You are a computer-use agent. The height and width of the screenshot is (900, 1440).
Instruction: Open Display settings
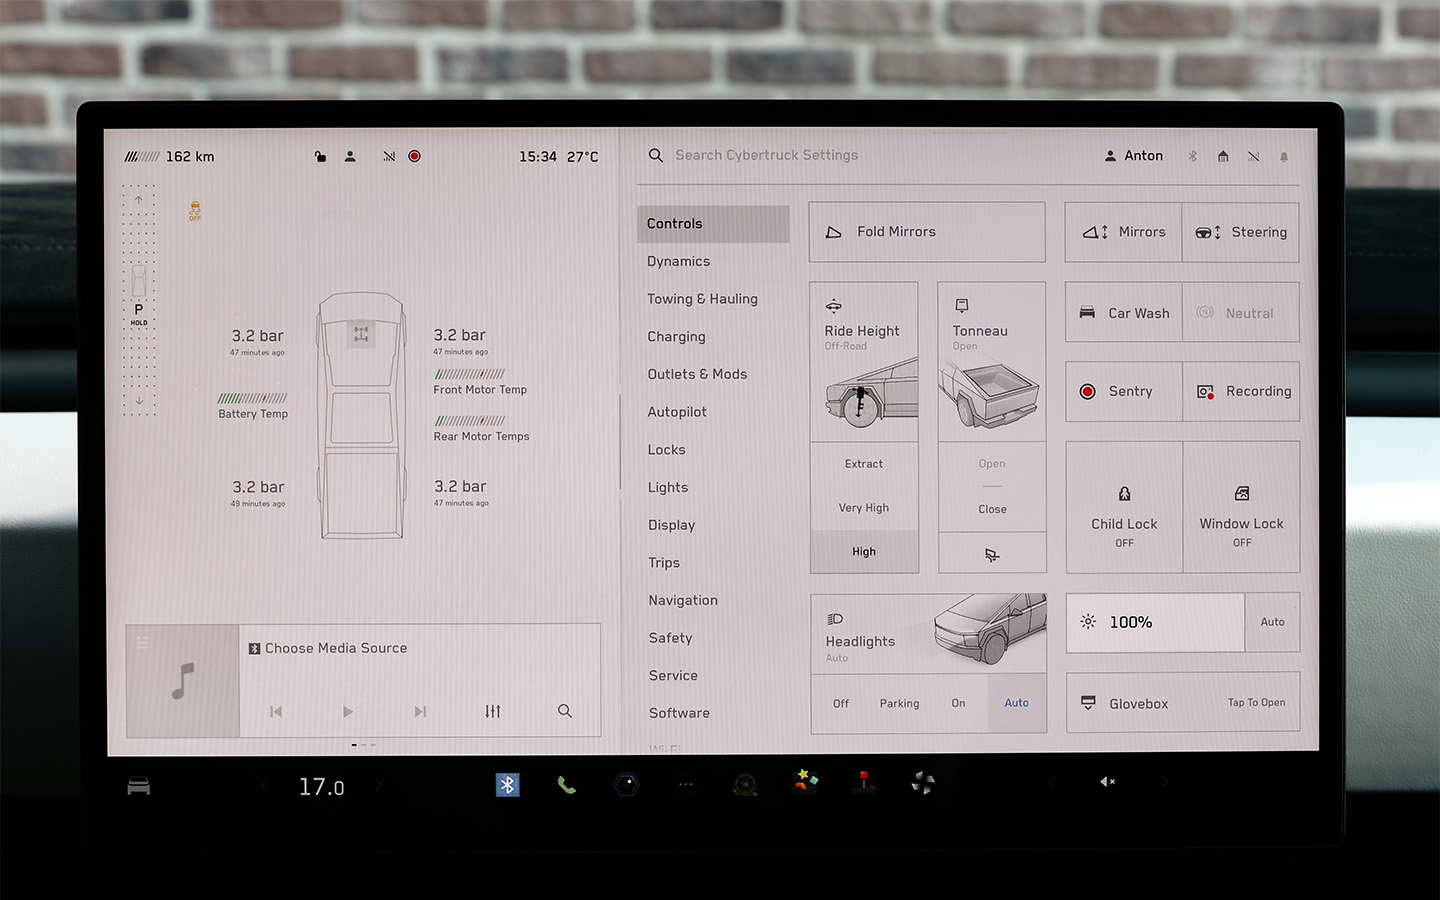[x=671, y=525]
